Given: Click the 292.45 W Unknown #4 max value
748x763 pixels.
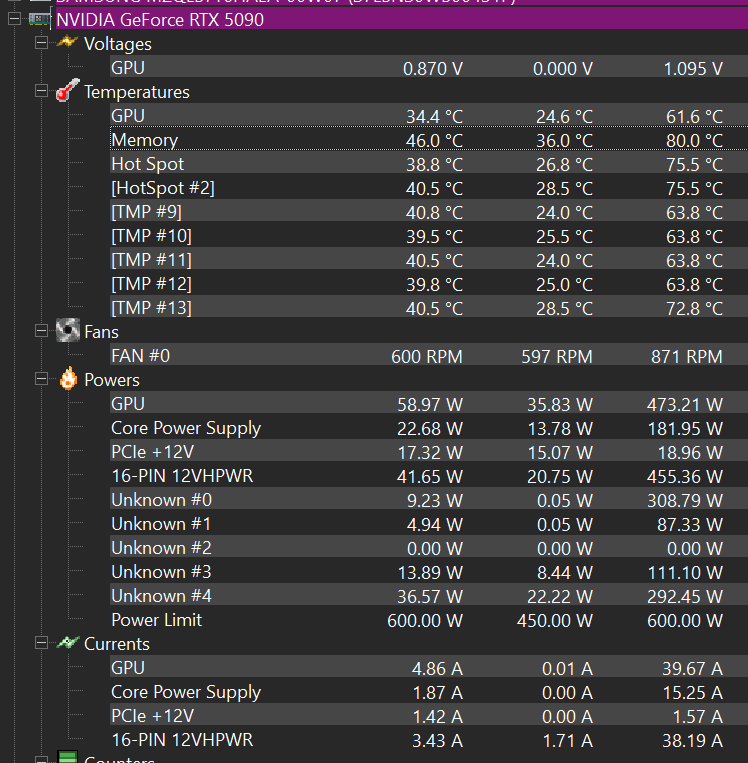Looking at the screenshot, I should (x=685, y=597).
